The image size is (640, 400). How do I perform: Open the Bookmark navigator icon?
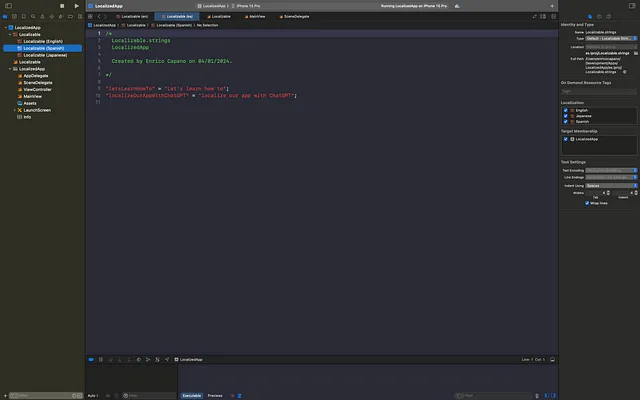(x=24, y=17)
